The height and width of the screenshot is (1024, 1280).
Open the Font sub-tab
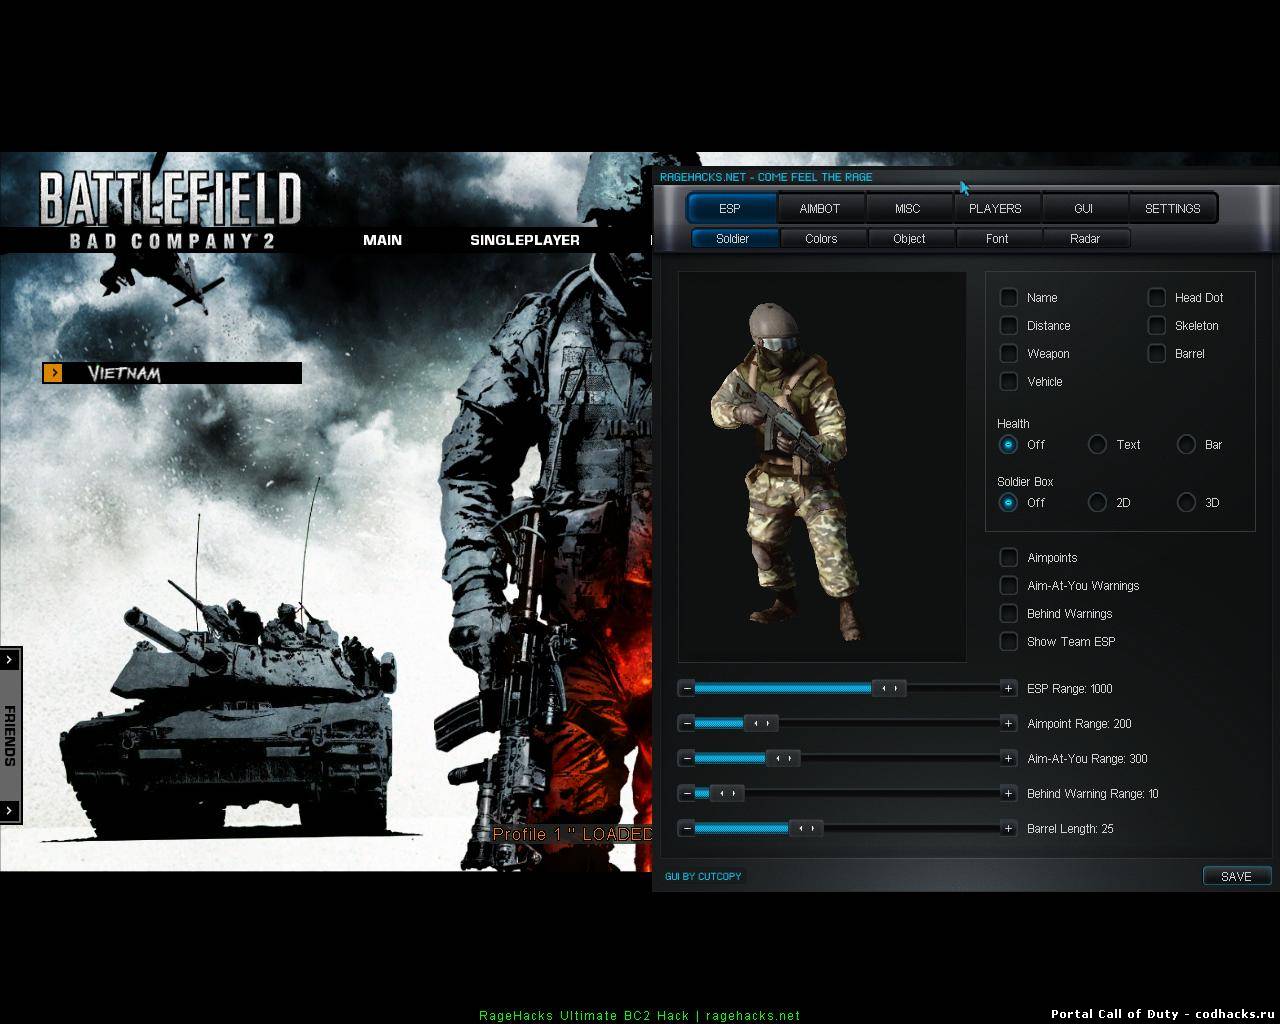(x=997, y=238)
